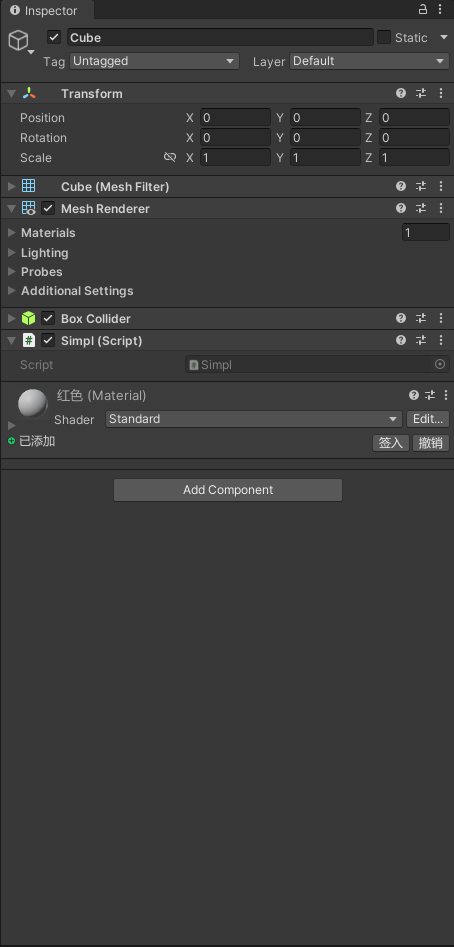
Task: Open the Transform component help icon
Action: pyautogui.click(x=401, y=94)
